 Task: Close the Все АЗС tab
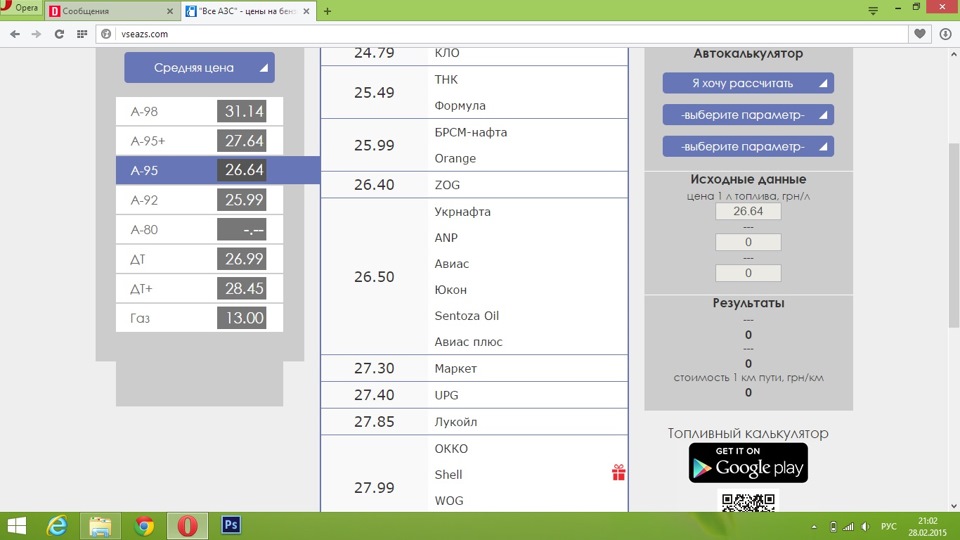point(306,11)
